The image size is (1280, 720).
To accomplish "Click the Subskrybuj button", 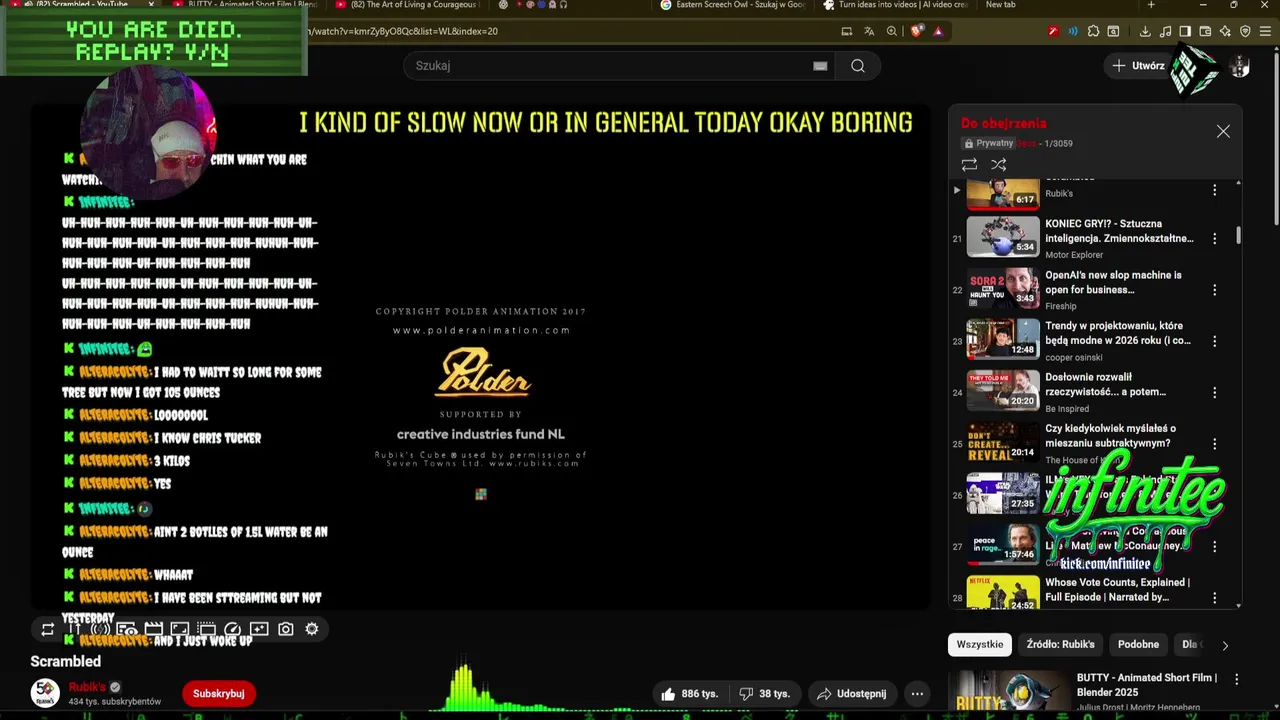I will click(218, 694).
